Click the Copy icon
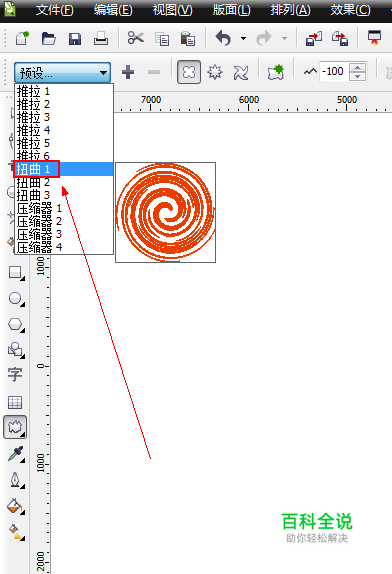Screen dimensions: 392x574 (x=162, y=39)
